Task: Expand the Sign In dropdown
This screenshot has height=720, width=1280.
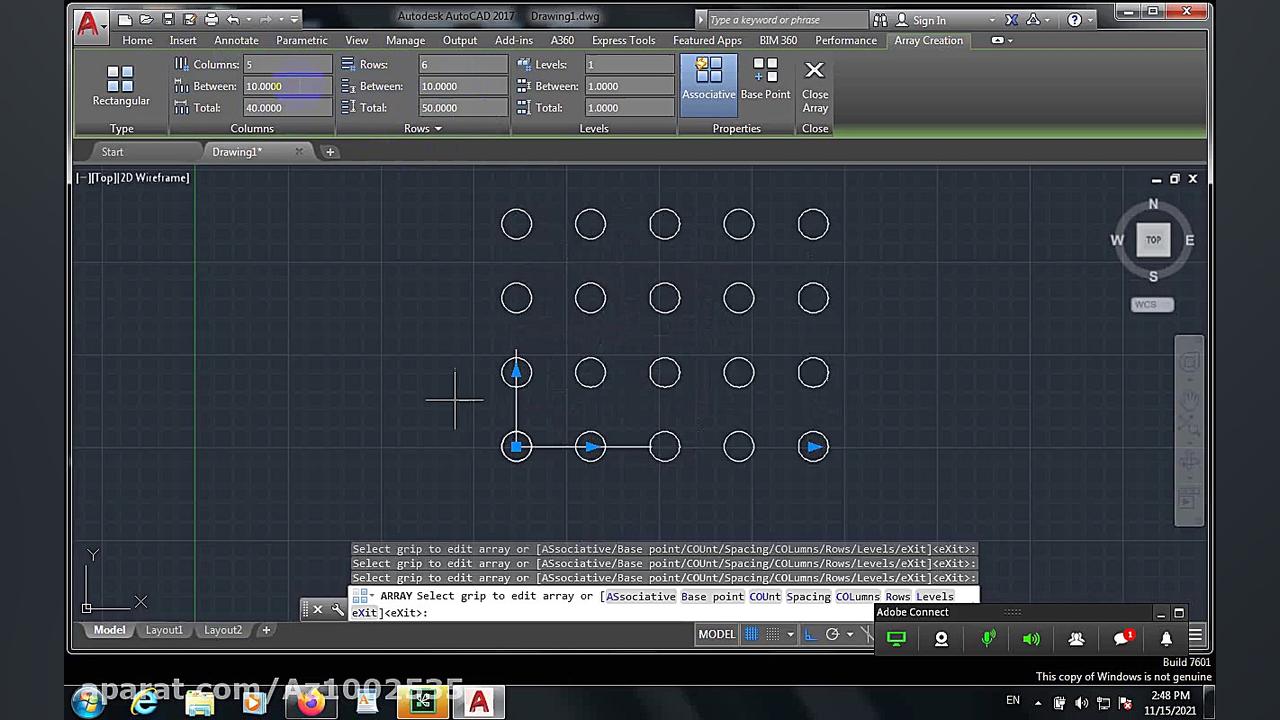Action: [992, 20]
